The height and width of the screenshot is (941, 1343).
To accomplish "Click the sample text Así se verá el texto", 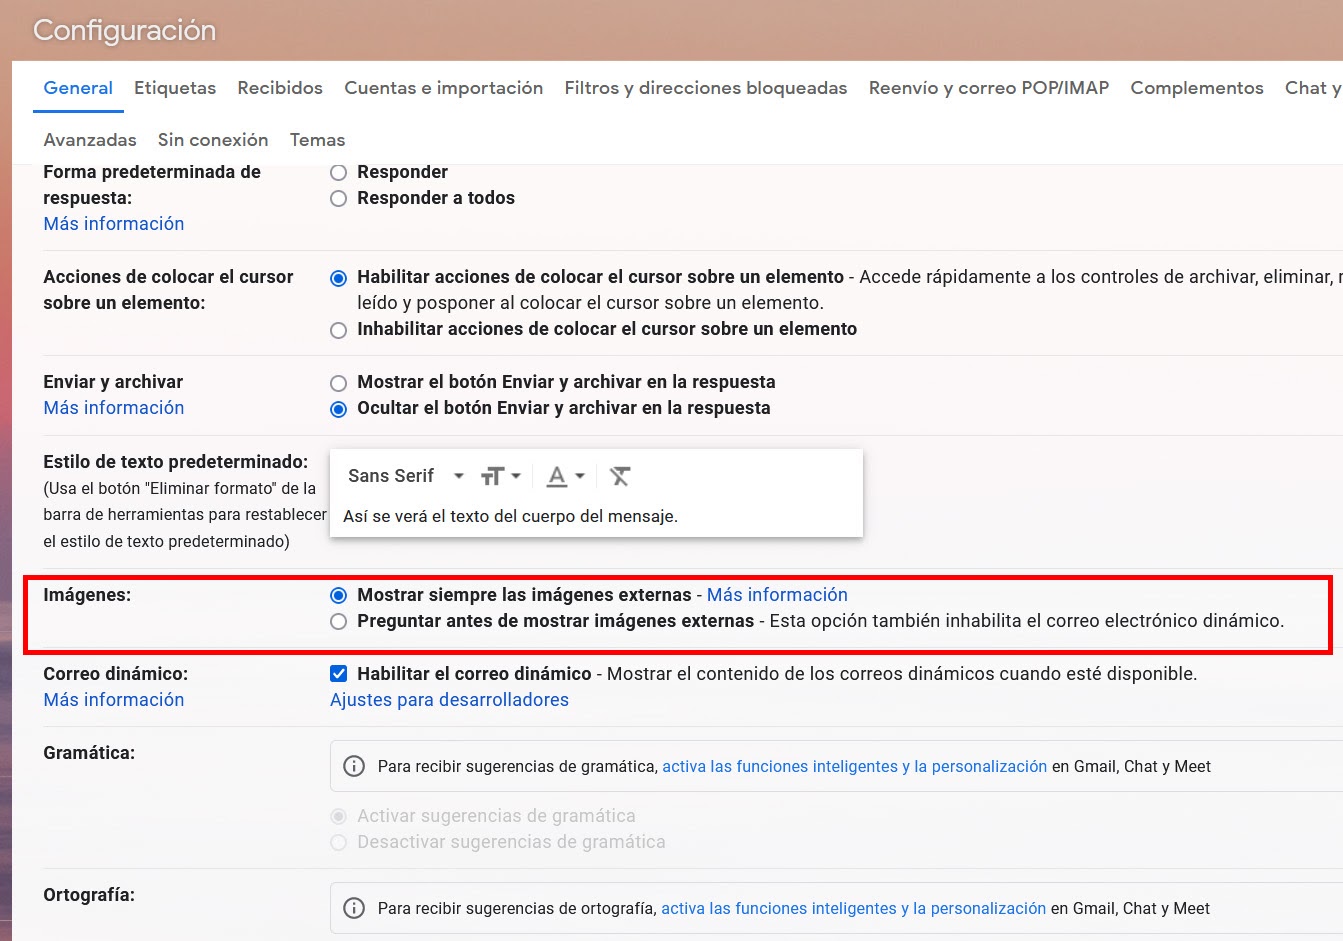I will coord(510,517).
